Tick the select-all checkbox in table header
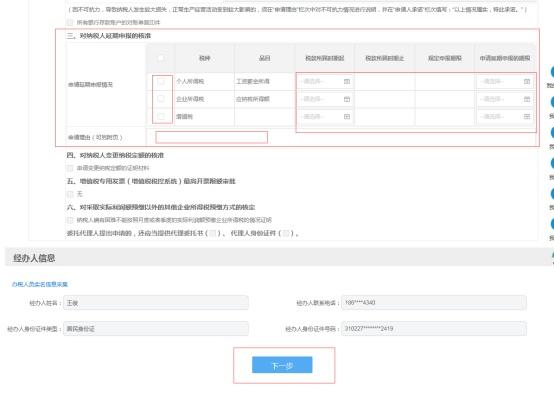This screenshot has height=394, width=554. coord(161,58)
